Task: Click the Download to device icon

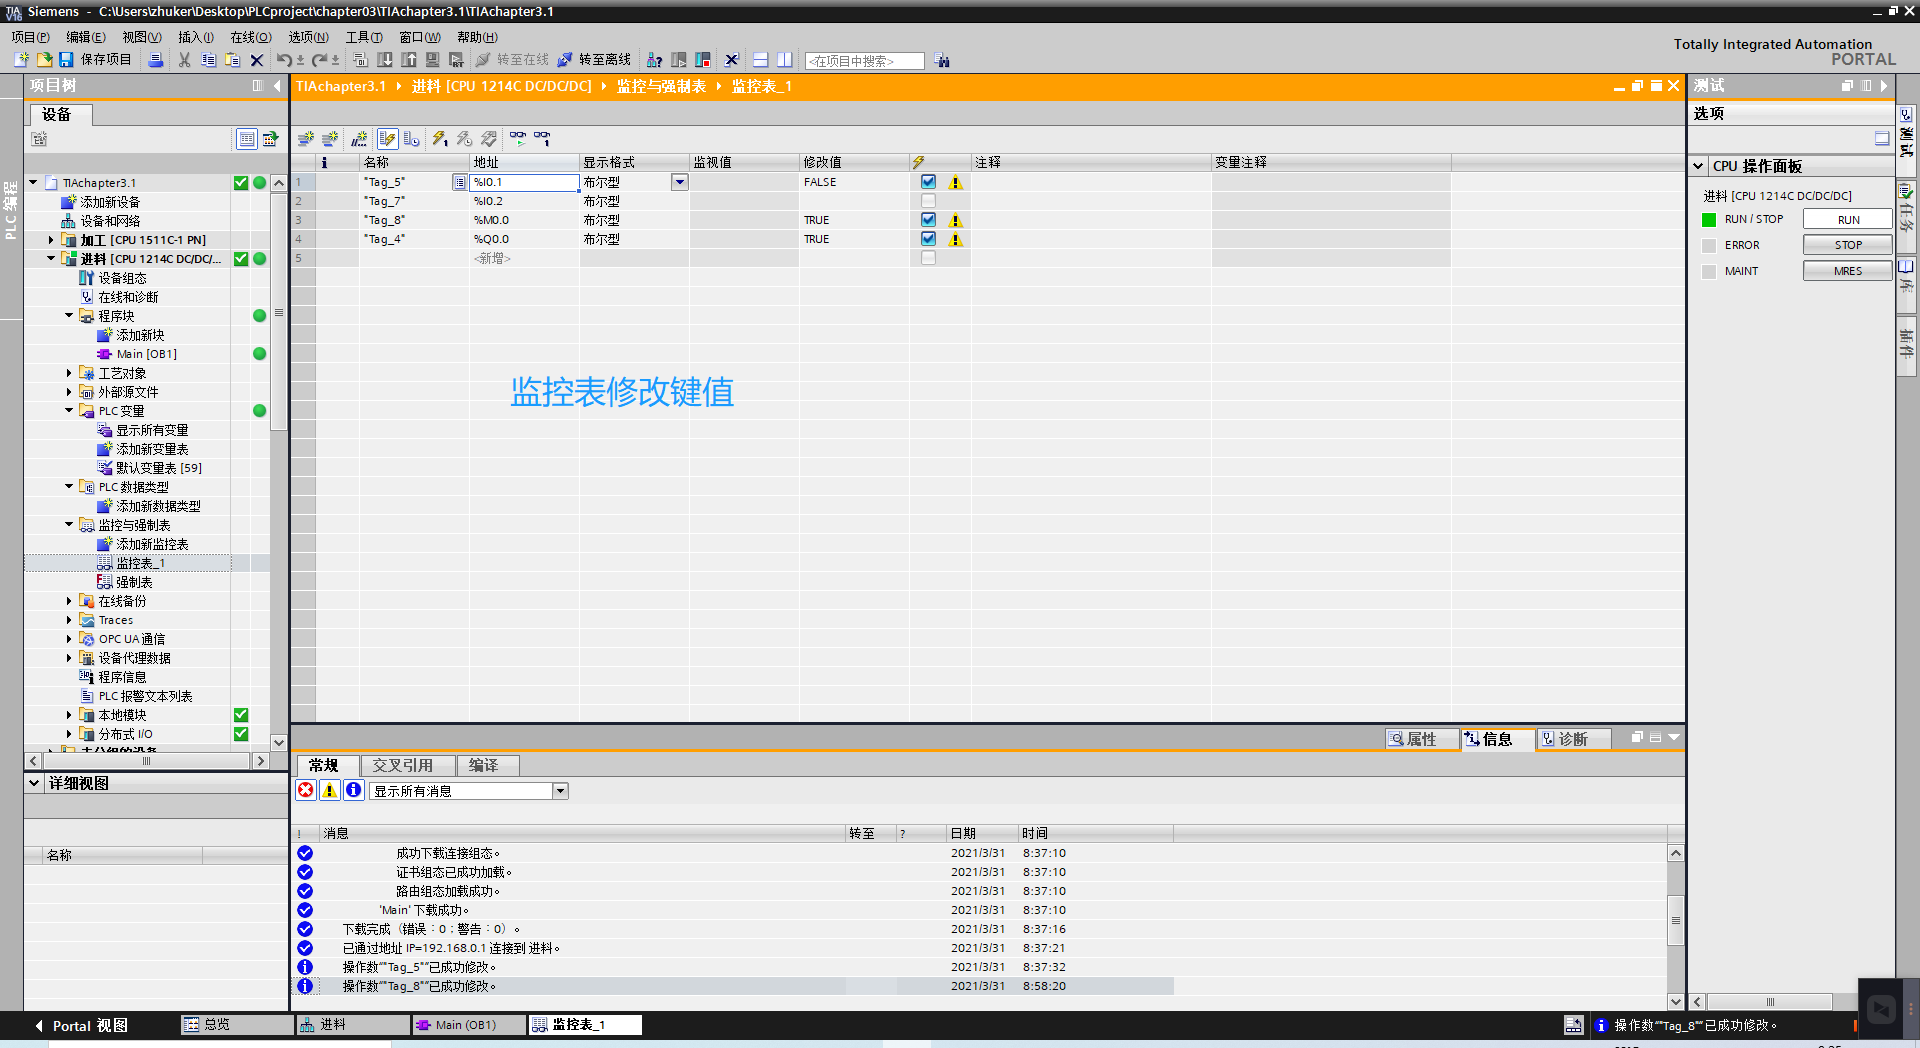Action: coord(385,60)
